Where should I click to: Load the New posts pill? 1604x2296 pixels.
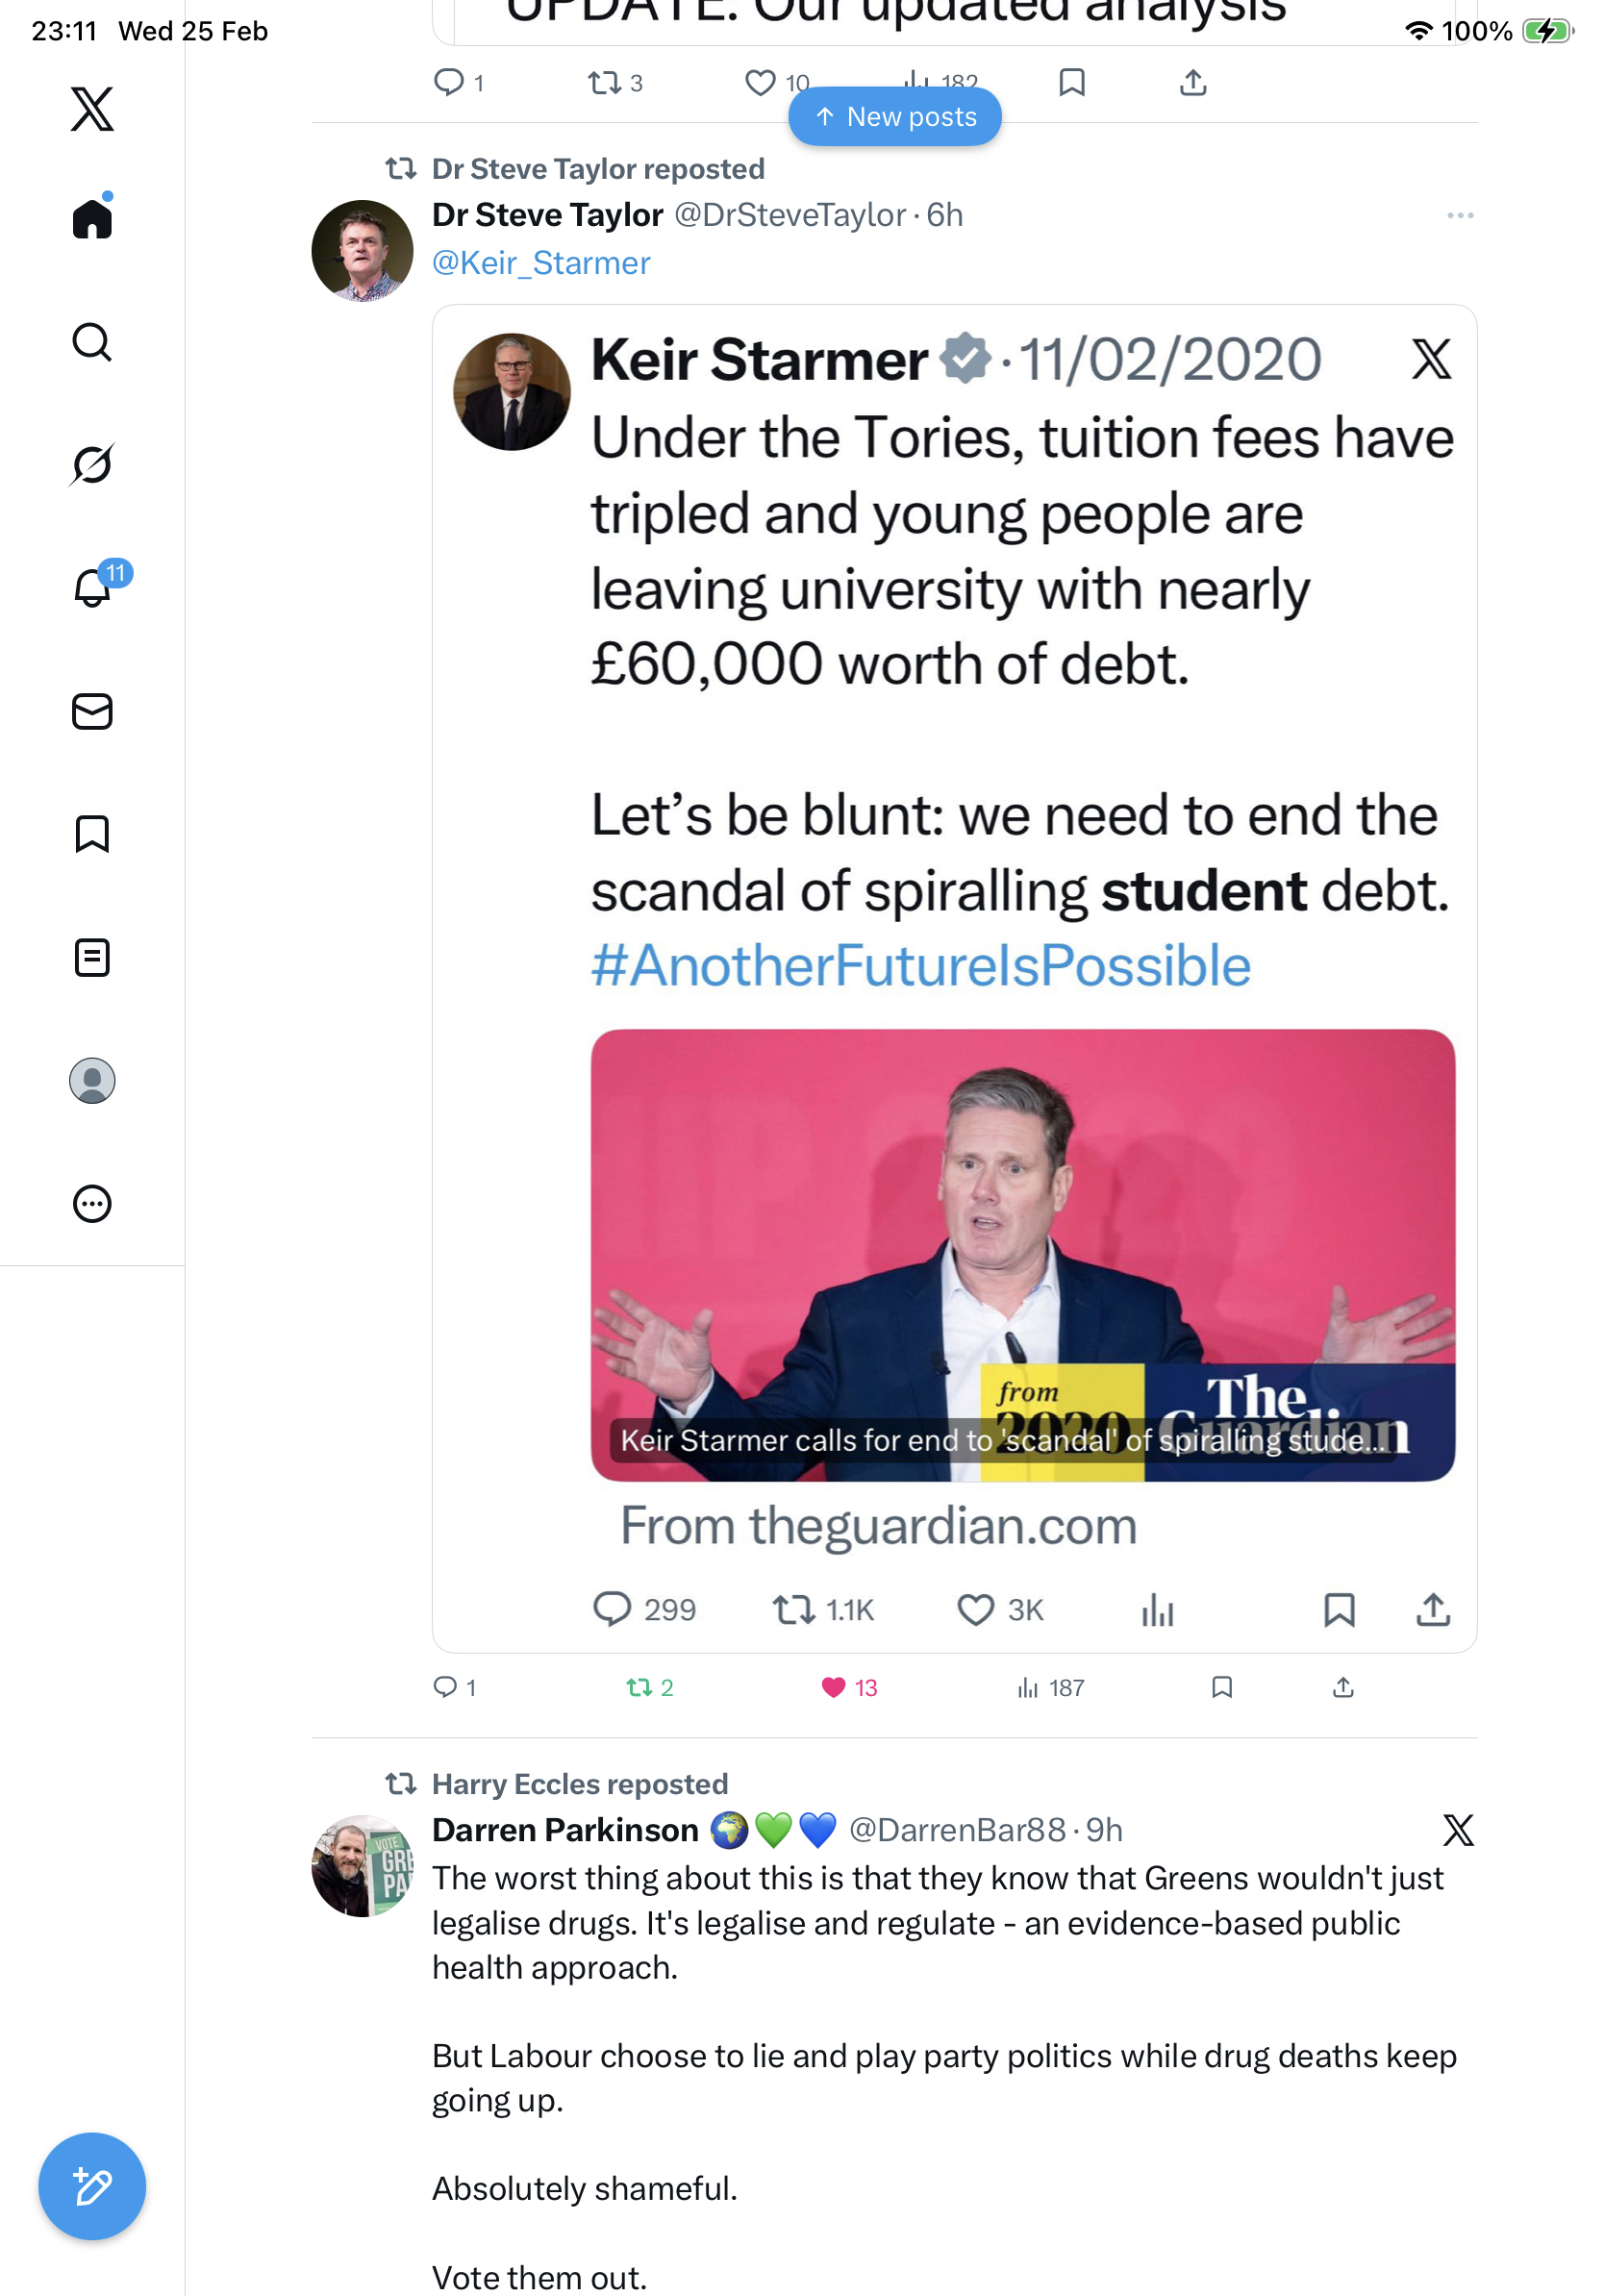(x=894, y=117)
